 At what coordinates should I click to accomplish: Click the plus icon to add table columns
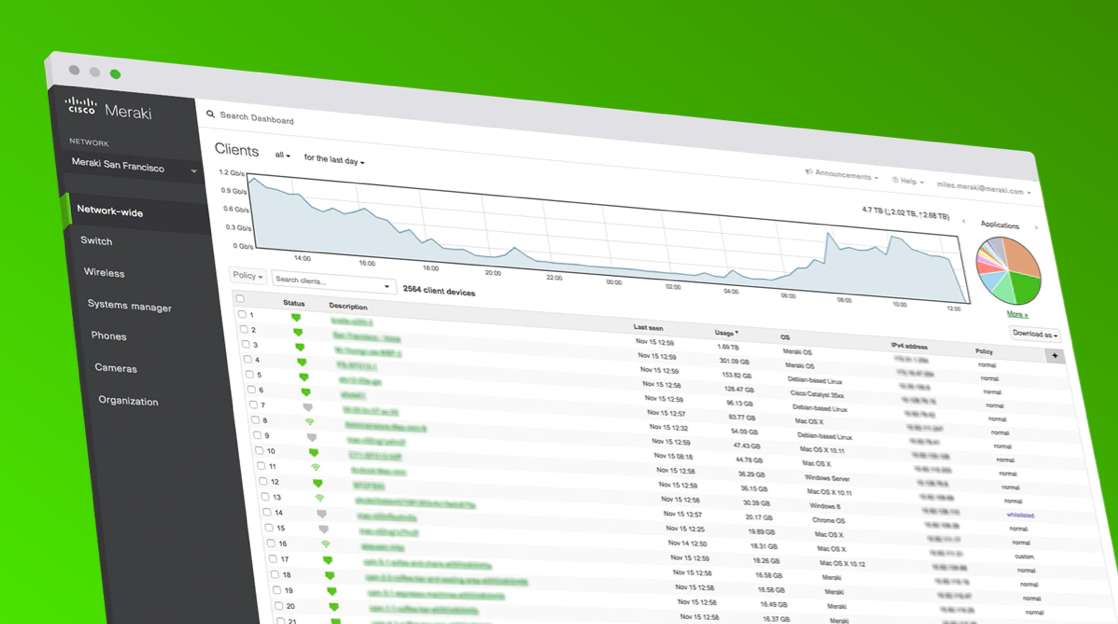pyautogui.click(x=1055, y=355)
